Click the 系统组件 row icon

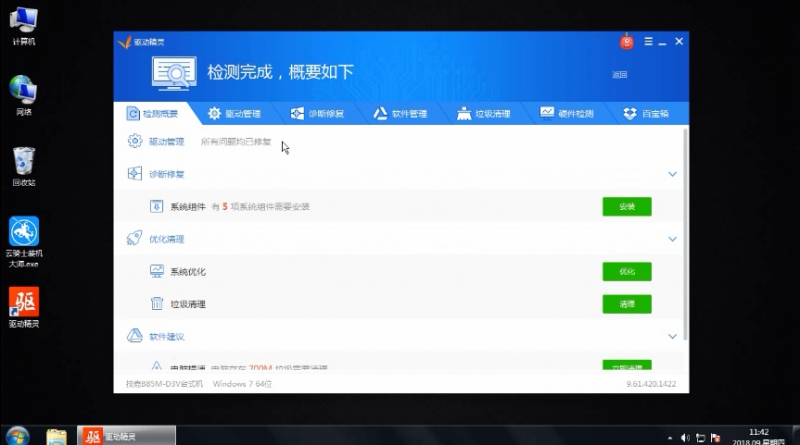pos(156,206)
